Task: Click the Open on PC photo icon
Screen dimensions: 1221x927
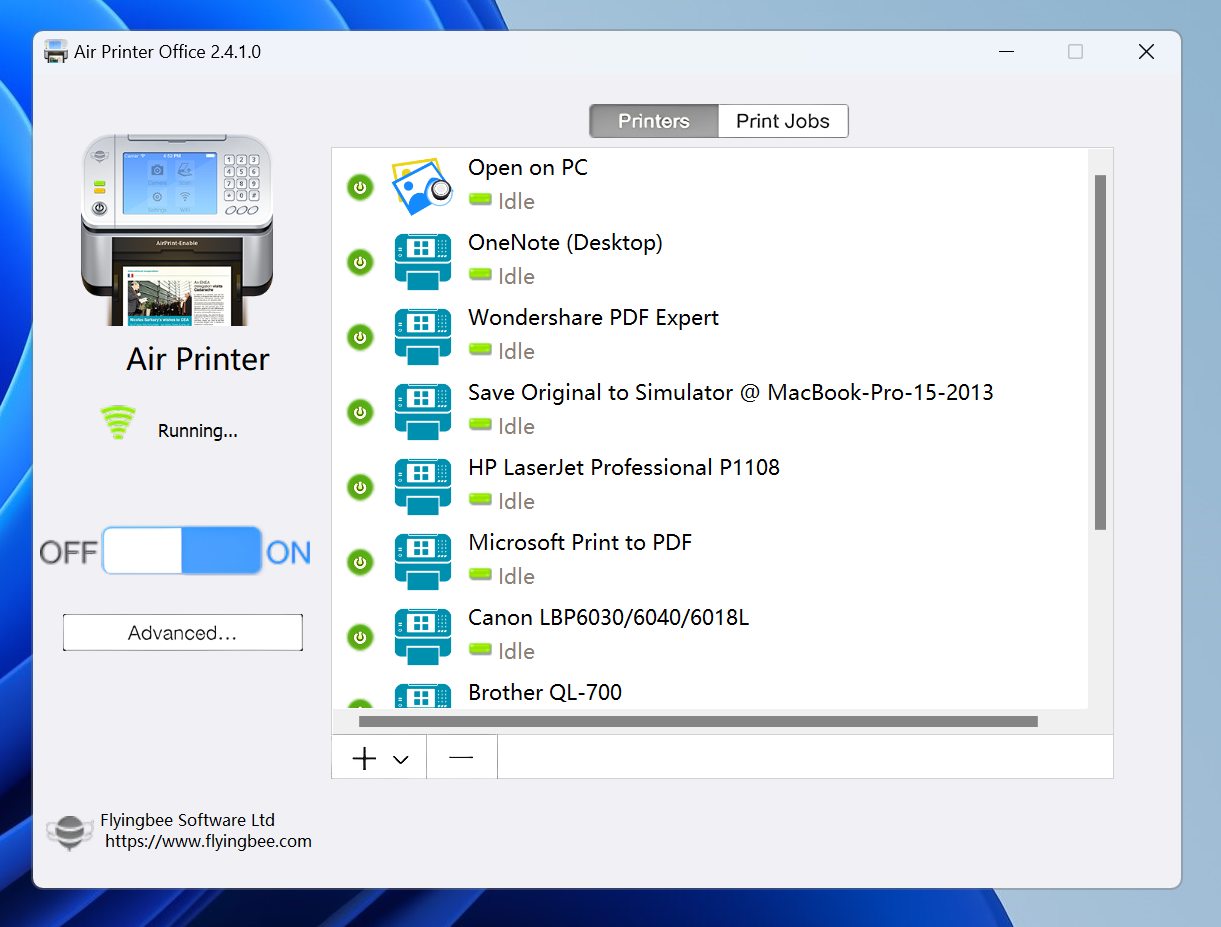Action: click(423, 186)
